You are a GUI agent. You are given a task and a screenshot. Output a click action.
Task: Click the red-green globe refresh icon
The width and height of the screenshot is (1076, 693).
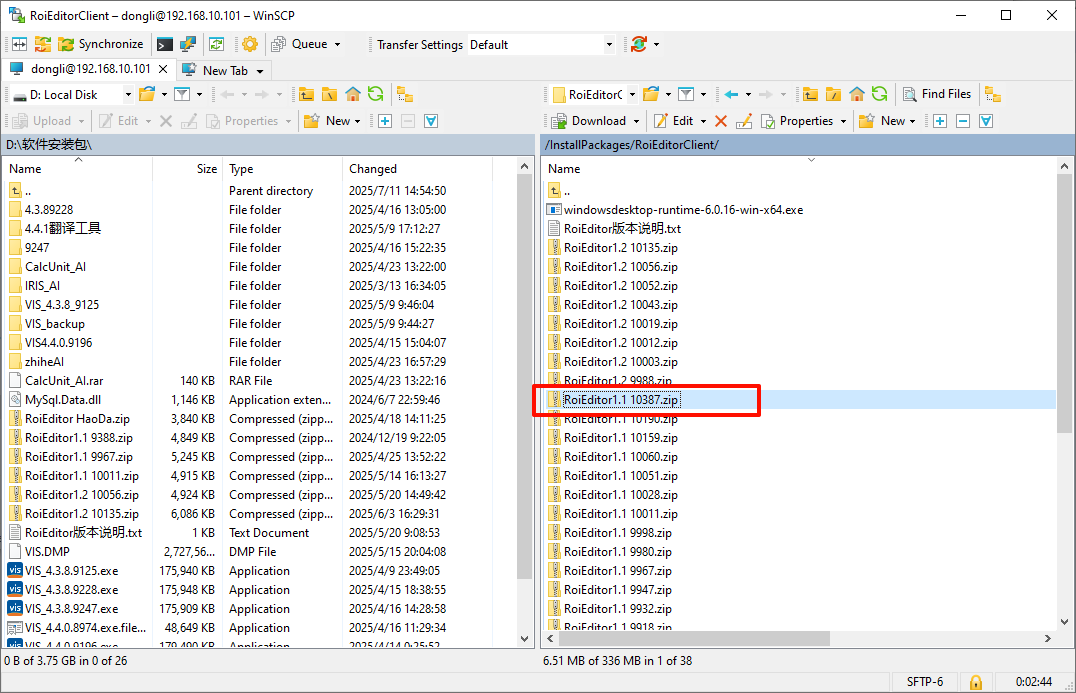639,45
